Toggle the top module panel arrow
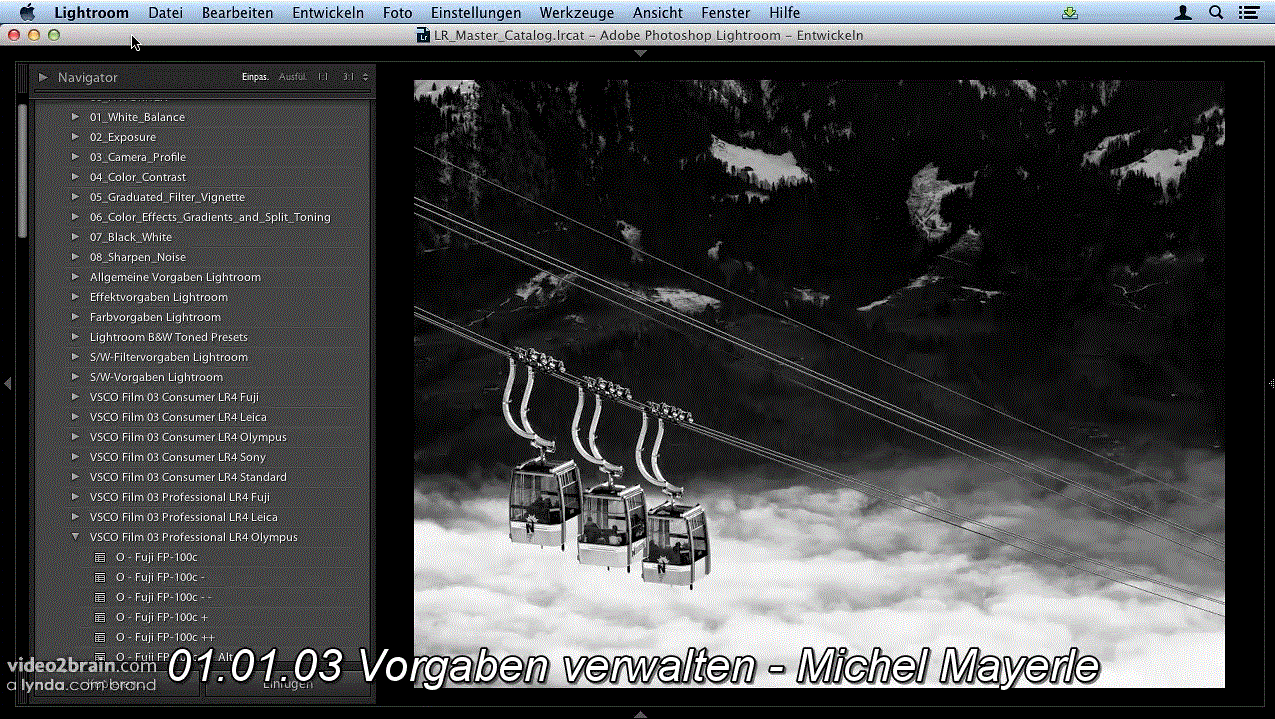The height and width of the screenshot is (719, 1275). click(640, 53)
